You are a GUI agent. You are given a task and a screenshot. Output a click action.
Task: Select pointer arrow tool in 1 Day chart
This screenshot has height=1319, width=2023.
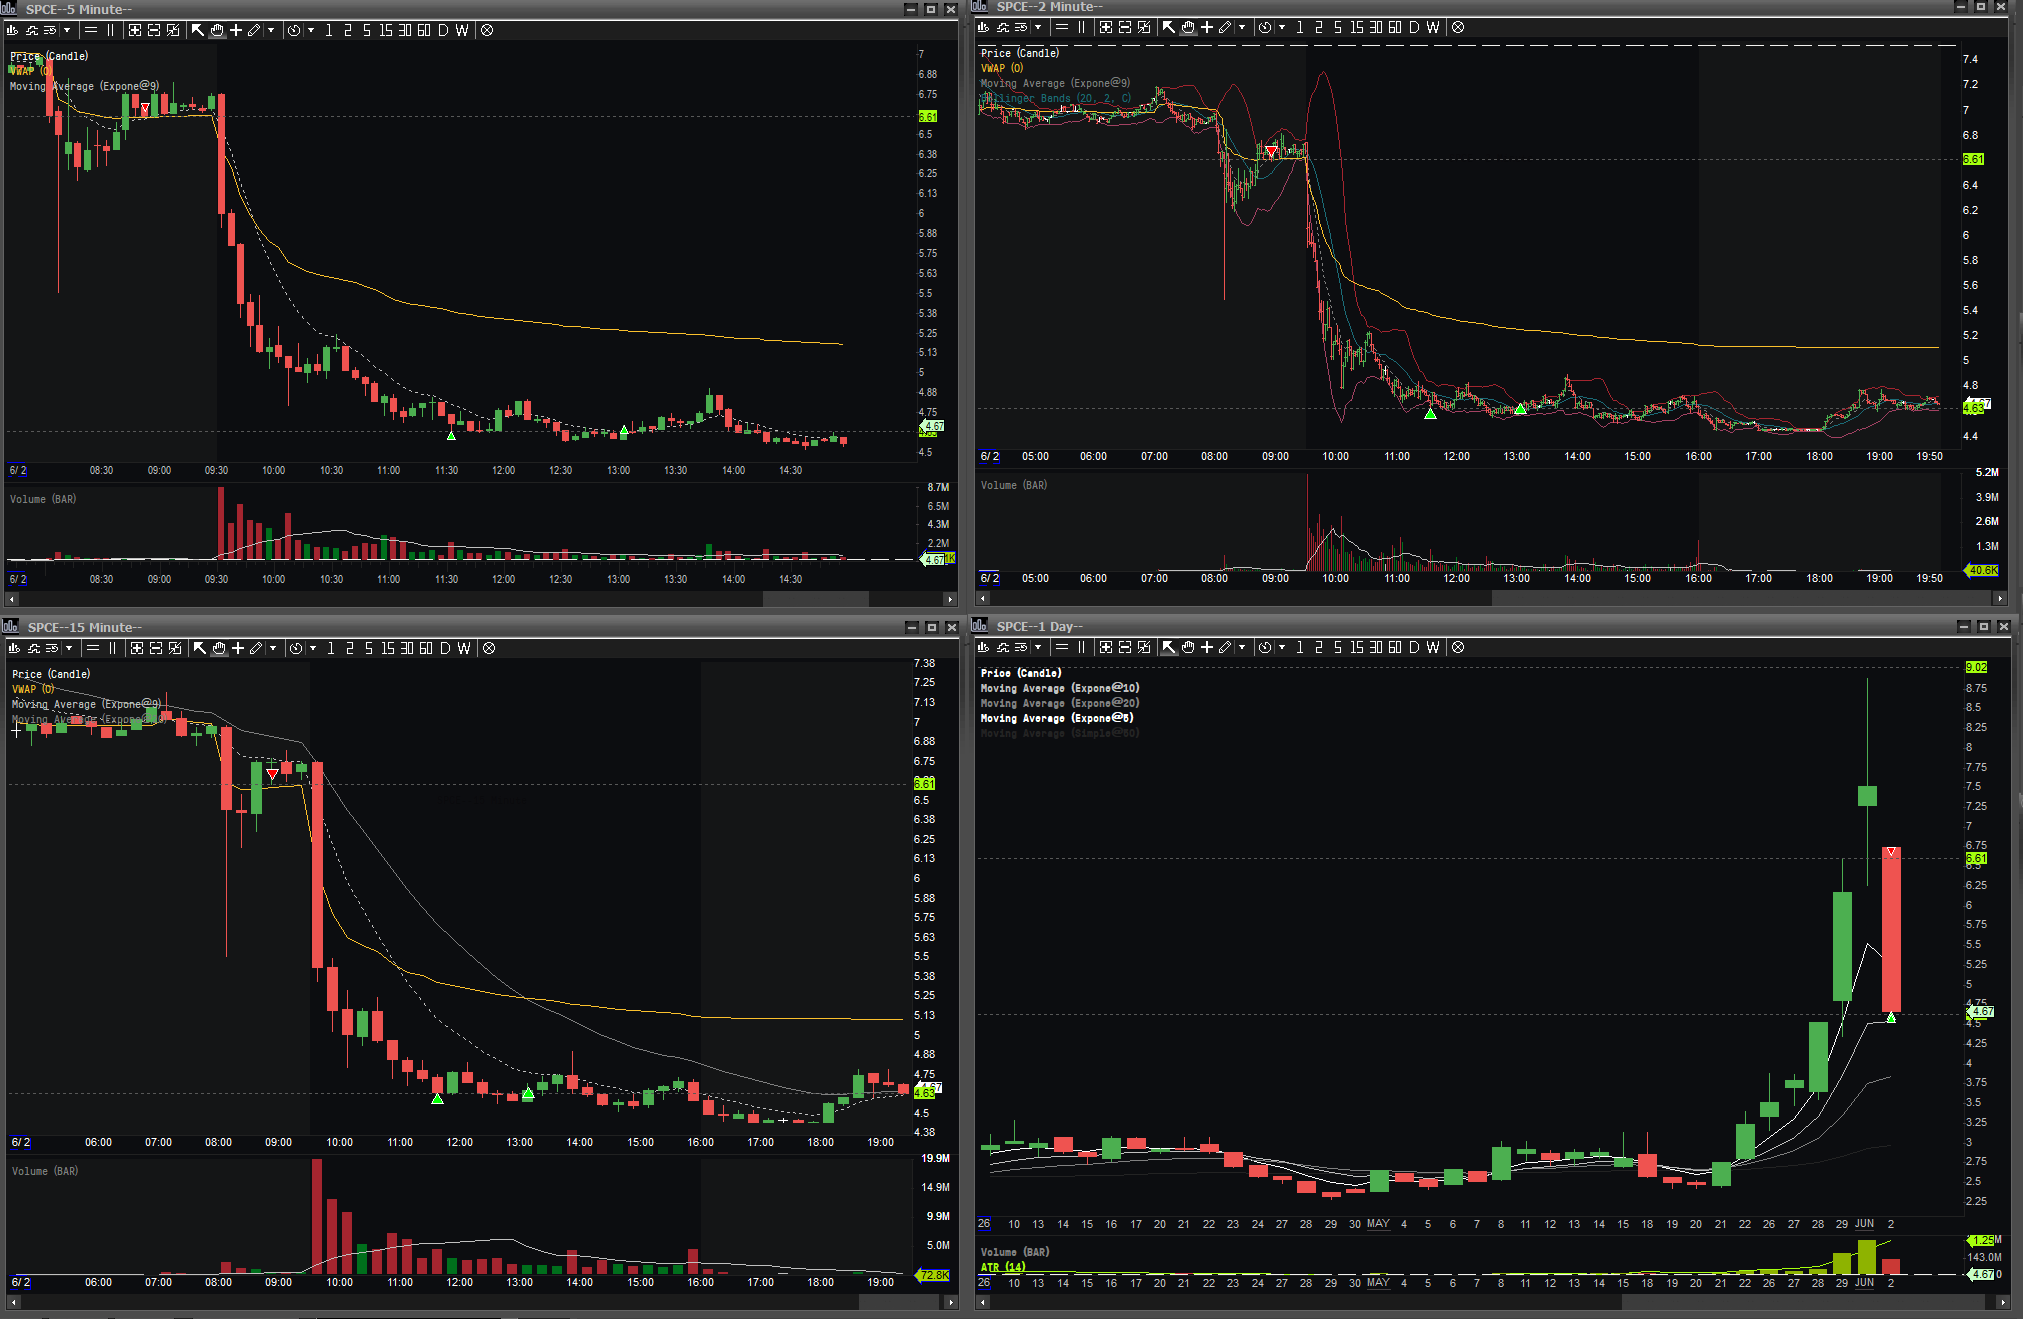point(1168,647)
